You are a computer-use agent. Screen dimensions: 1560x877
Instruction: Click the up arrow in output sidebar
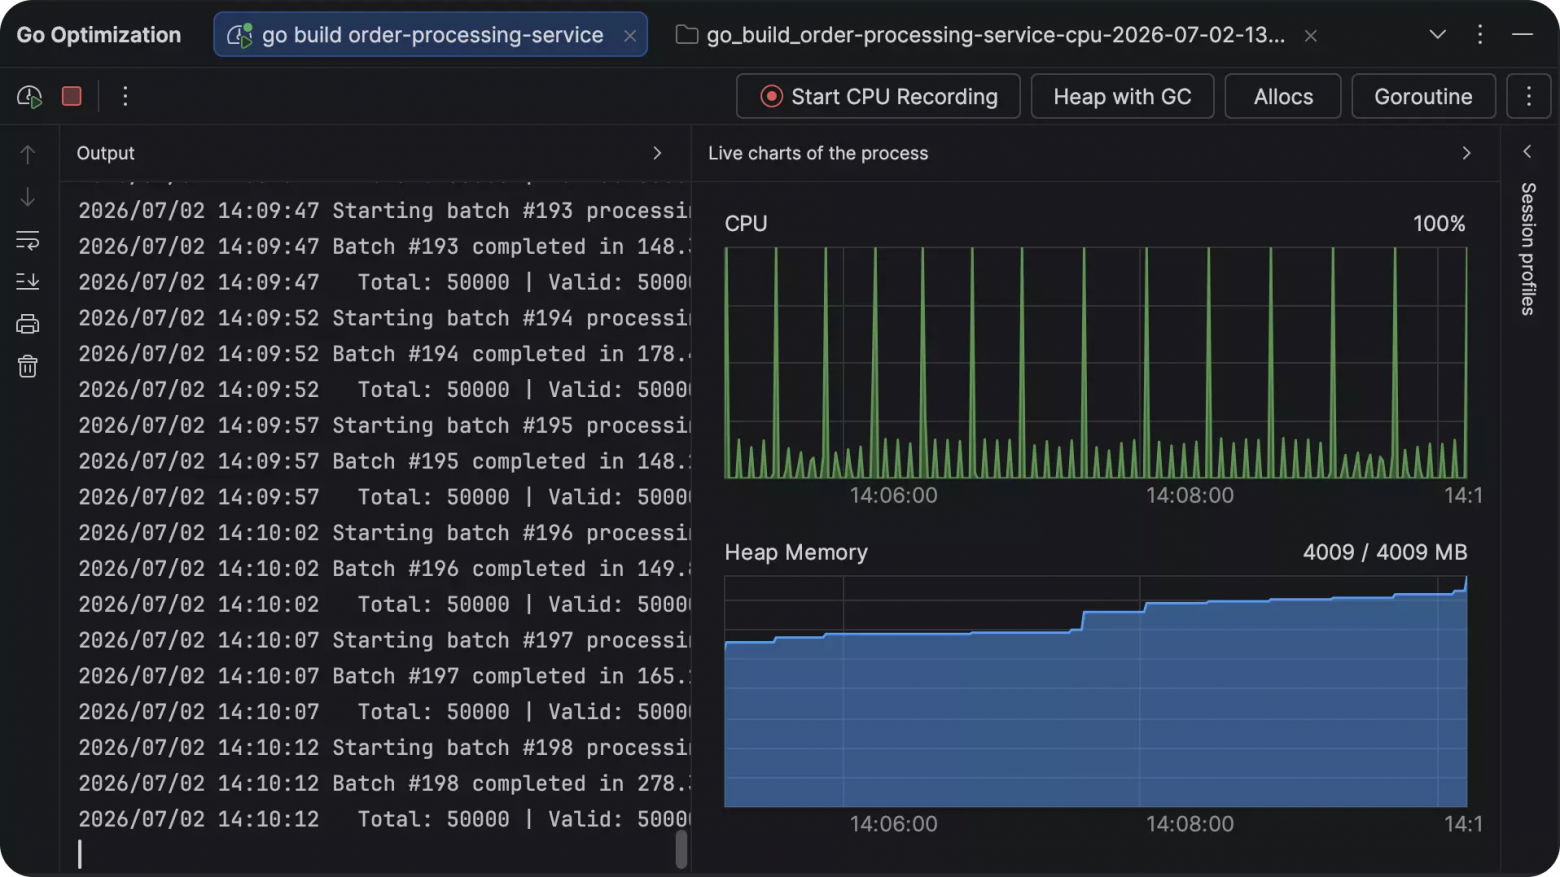[28, 154]
